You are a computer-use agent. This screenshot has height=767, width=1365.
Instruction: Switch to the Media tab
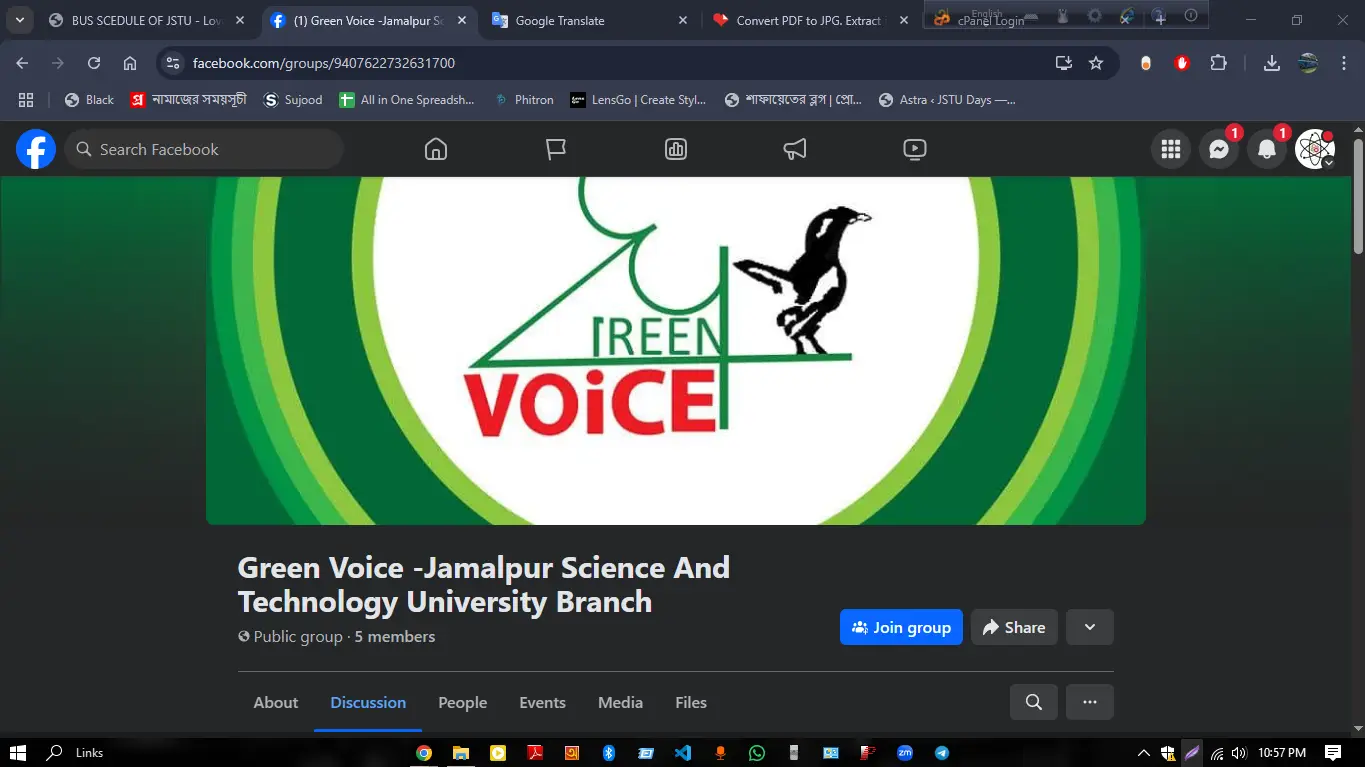[620, 702]
